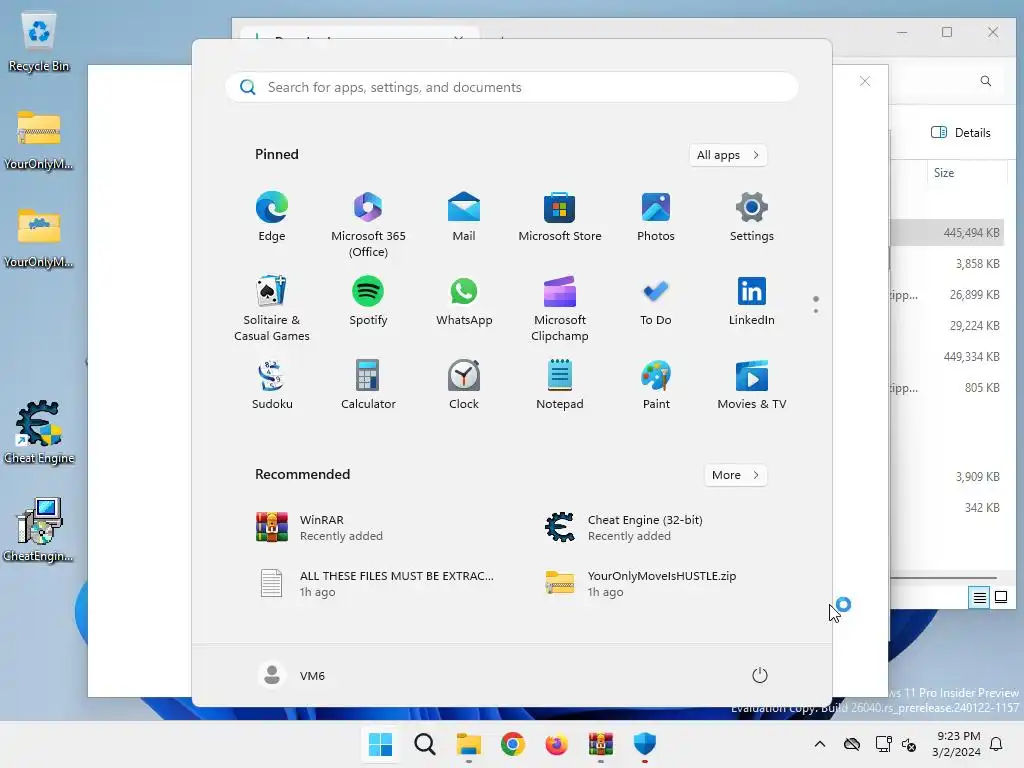This screenshot has width=1024, height=768.
Task: Open Microsoft Store
Action: click(560, 217)
